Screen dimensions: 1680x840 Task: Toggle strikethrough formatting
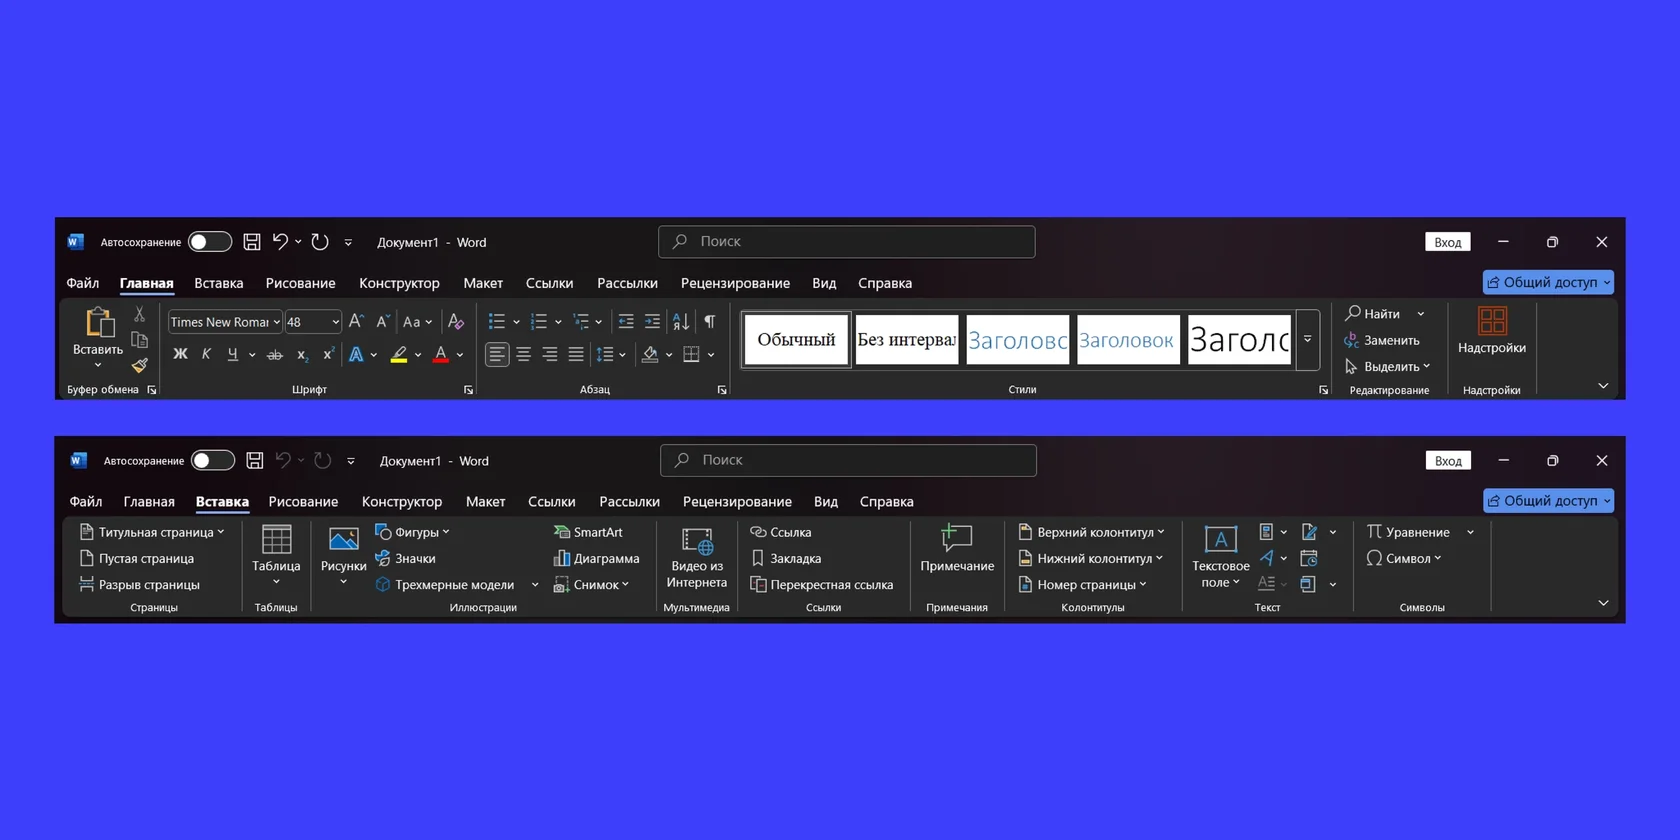point(275,354)
